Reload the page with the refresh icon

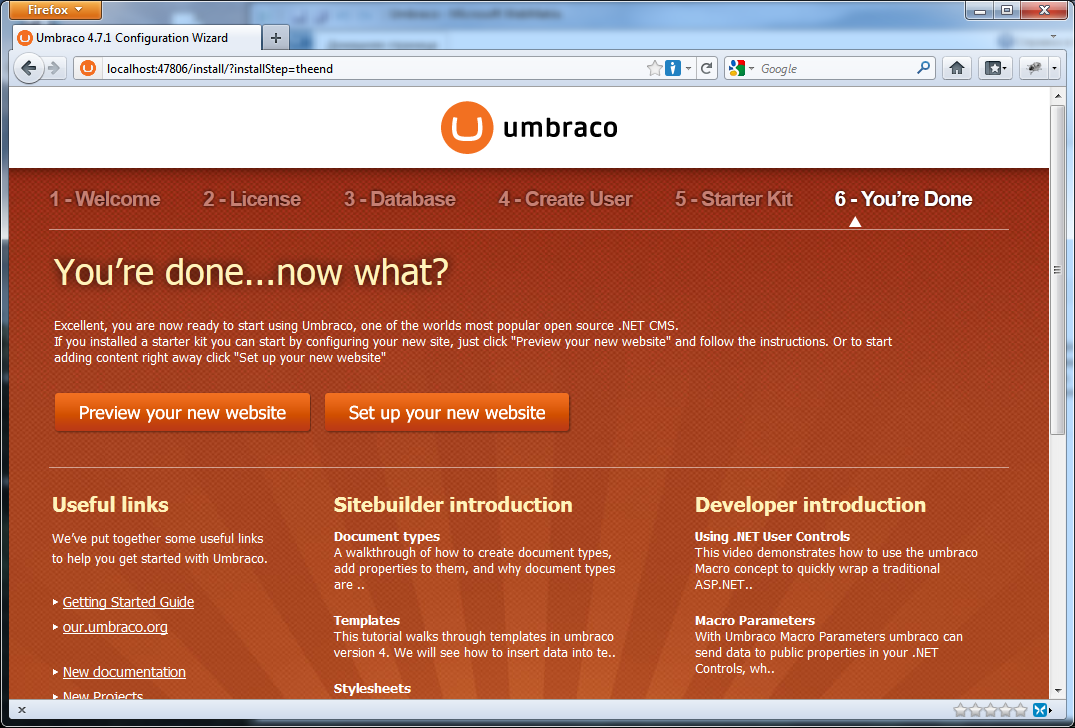tap(707, 69)
